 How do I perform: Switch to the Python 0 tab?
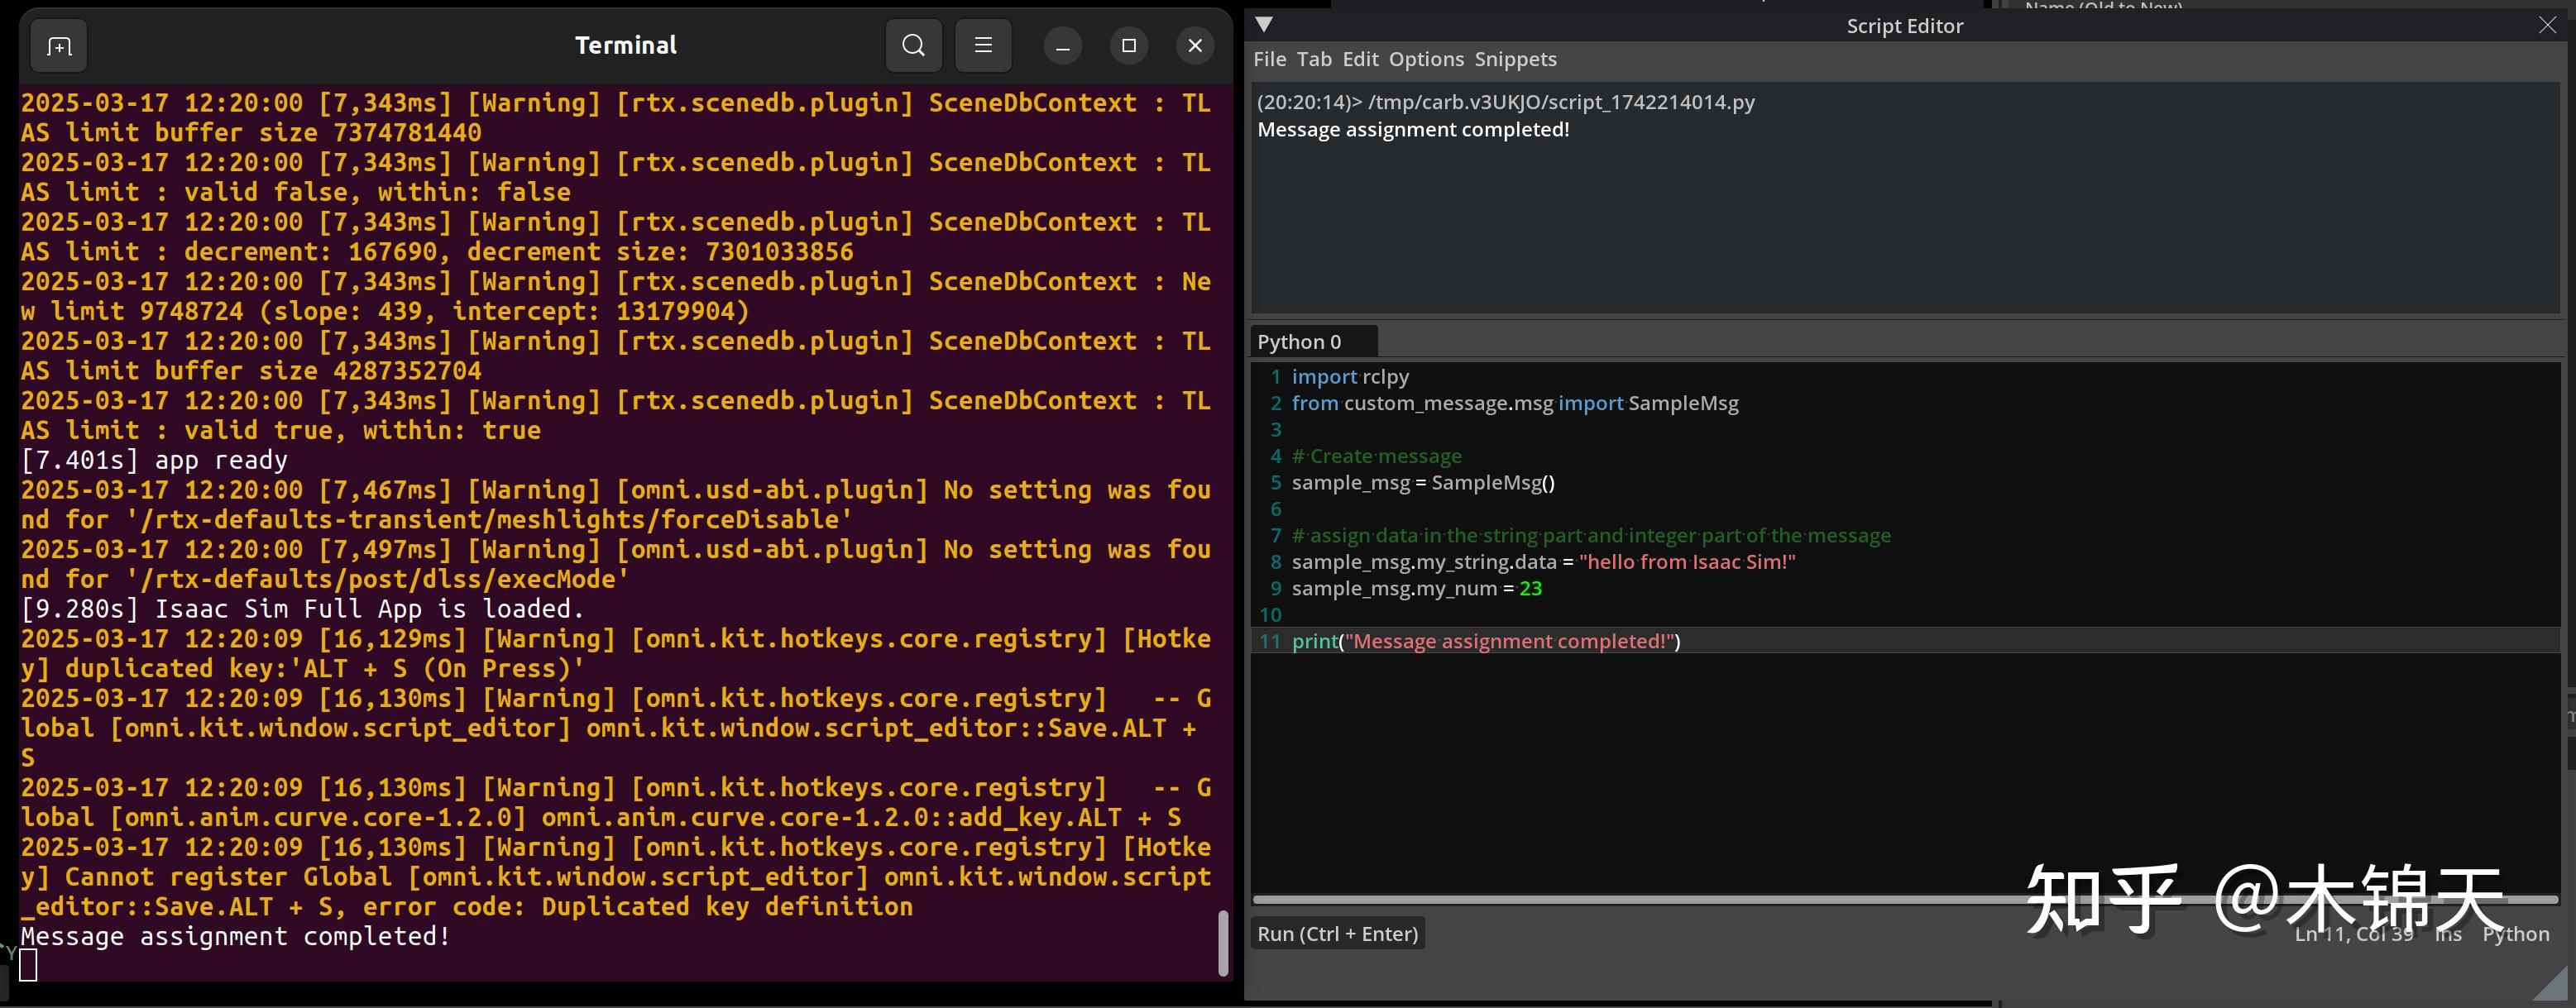(1299, 342)
